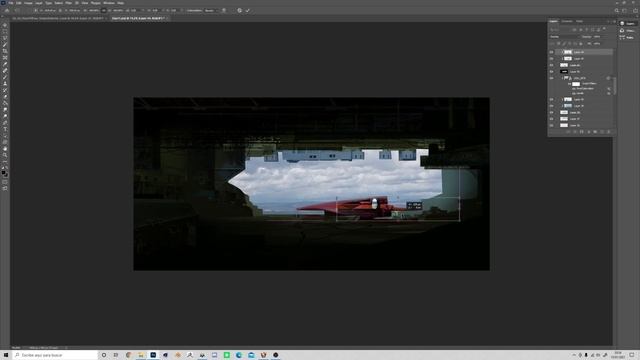Viewport: 640px width, 360px height.
Task: Select the Move tool
Action: 5,25
